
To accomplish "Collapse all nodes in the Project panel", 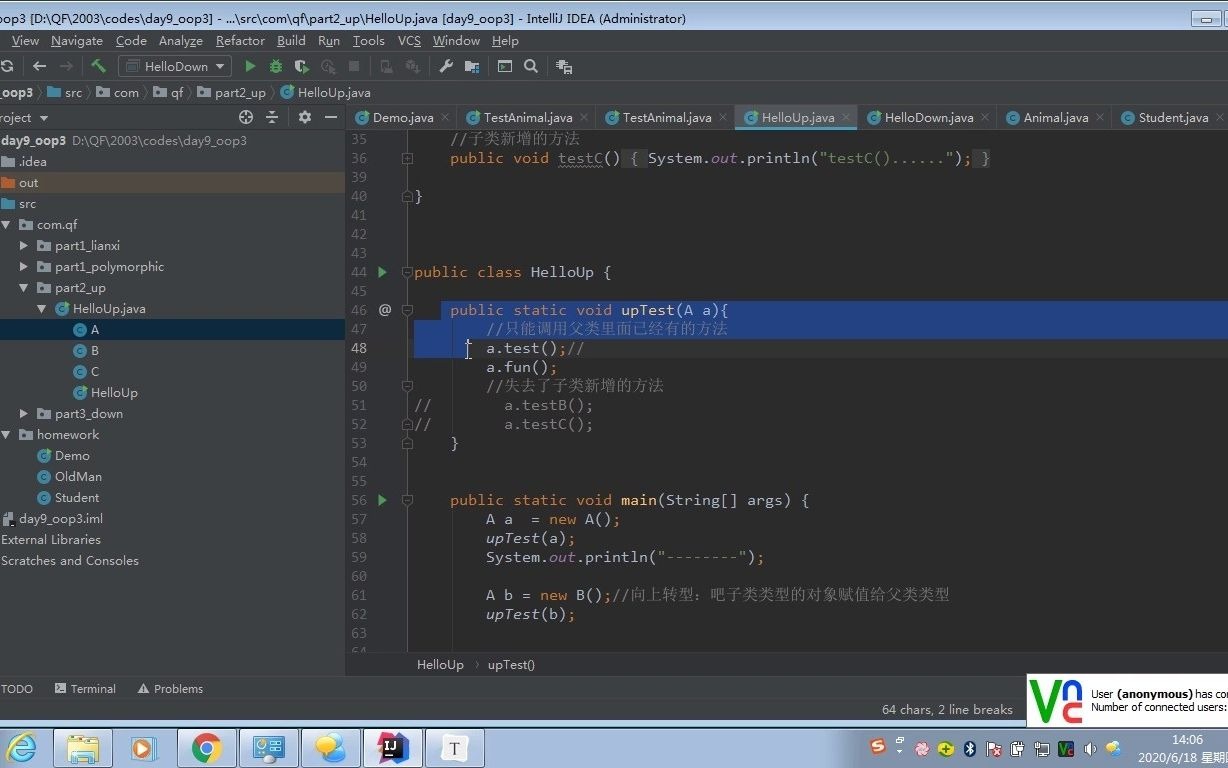I will pos(272,117).
